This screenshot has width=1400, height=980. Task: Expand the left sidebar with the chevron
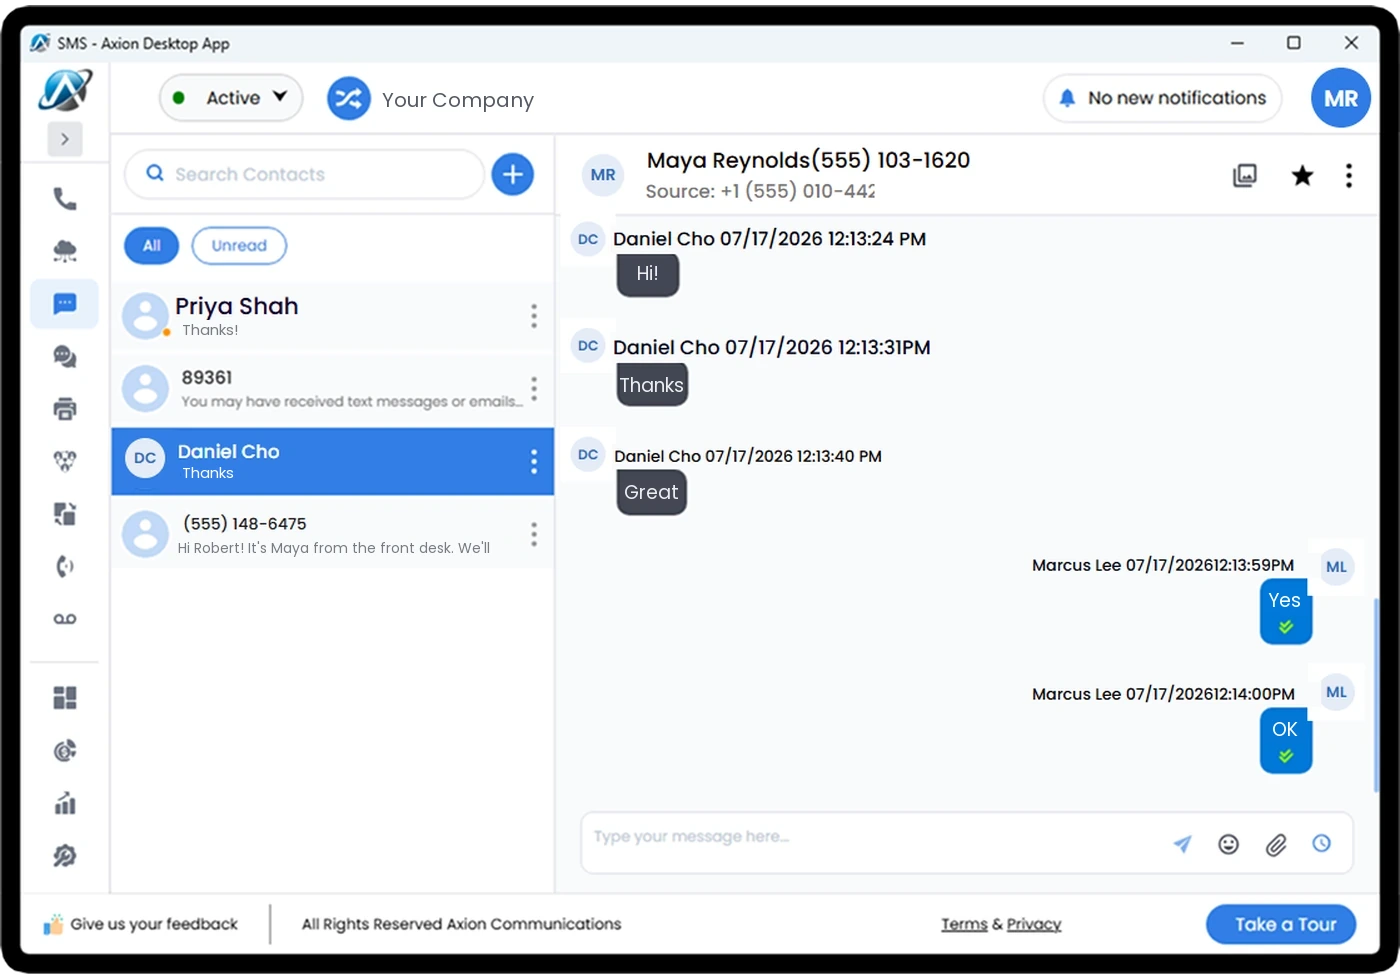point(65,139)
